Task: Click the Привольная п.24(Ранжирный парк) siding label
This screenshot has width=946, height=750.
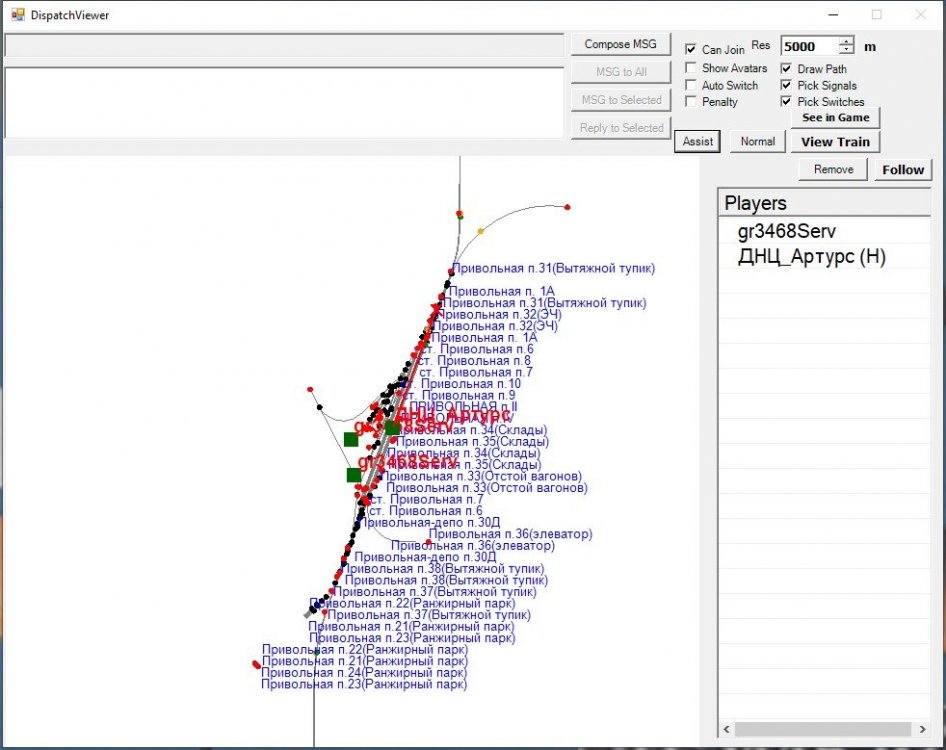Action: click(x=363, y=673)
